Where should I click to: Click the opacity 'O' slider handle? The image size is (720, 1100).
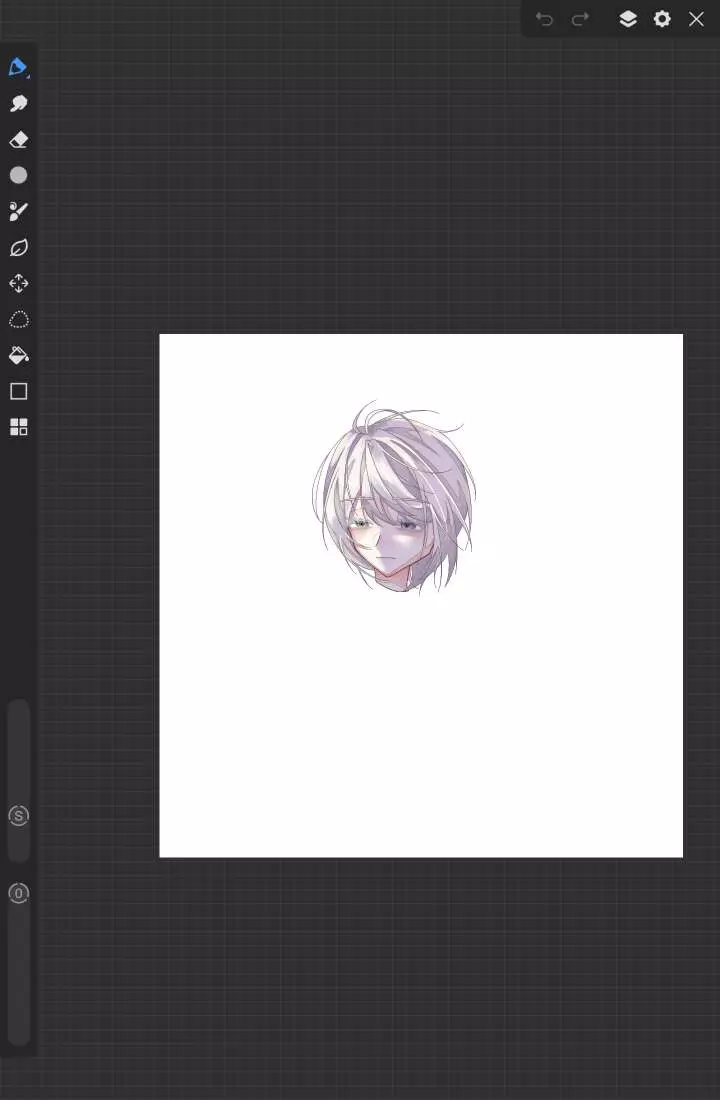pyautogui.click(x=18, y=893)
